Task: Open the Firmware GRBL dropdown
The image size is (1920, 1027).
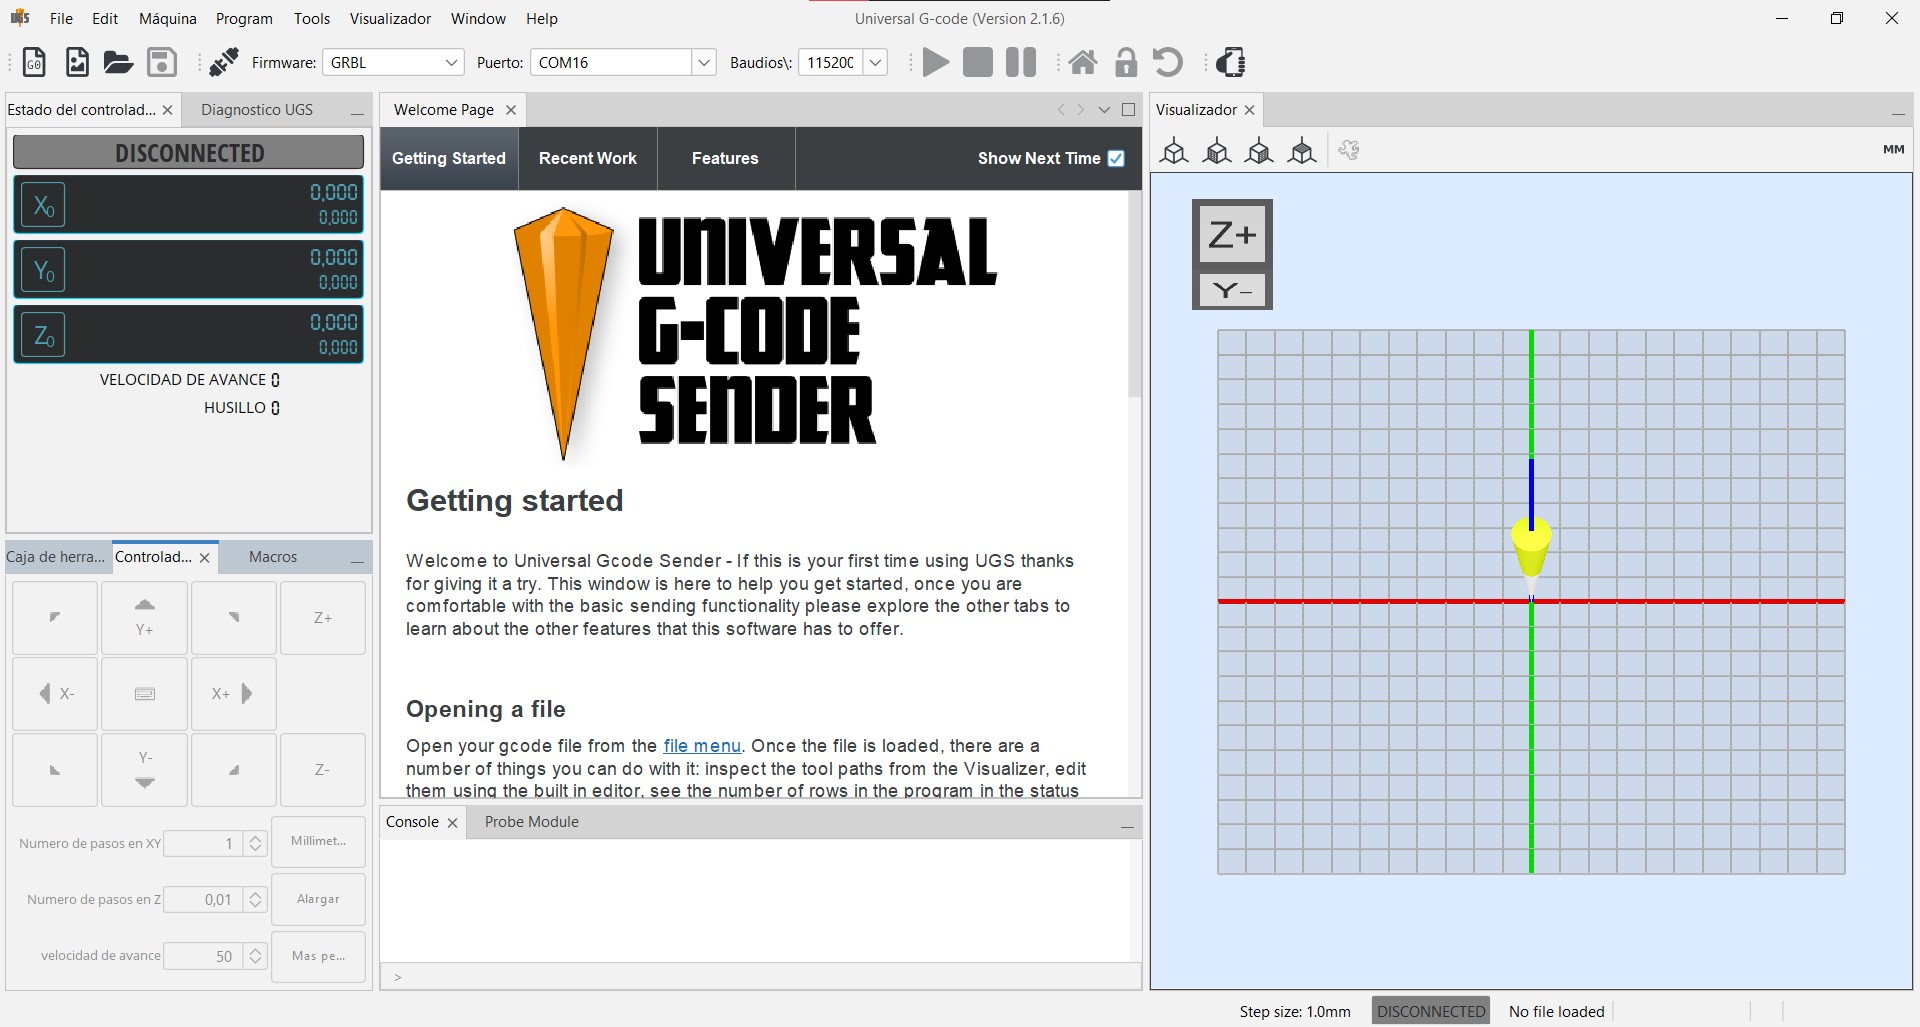Action: click(451, 62)
